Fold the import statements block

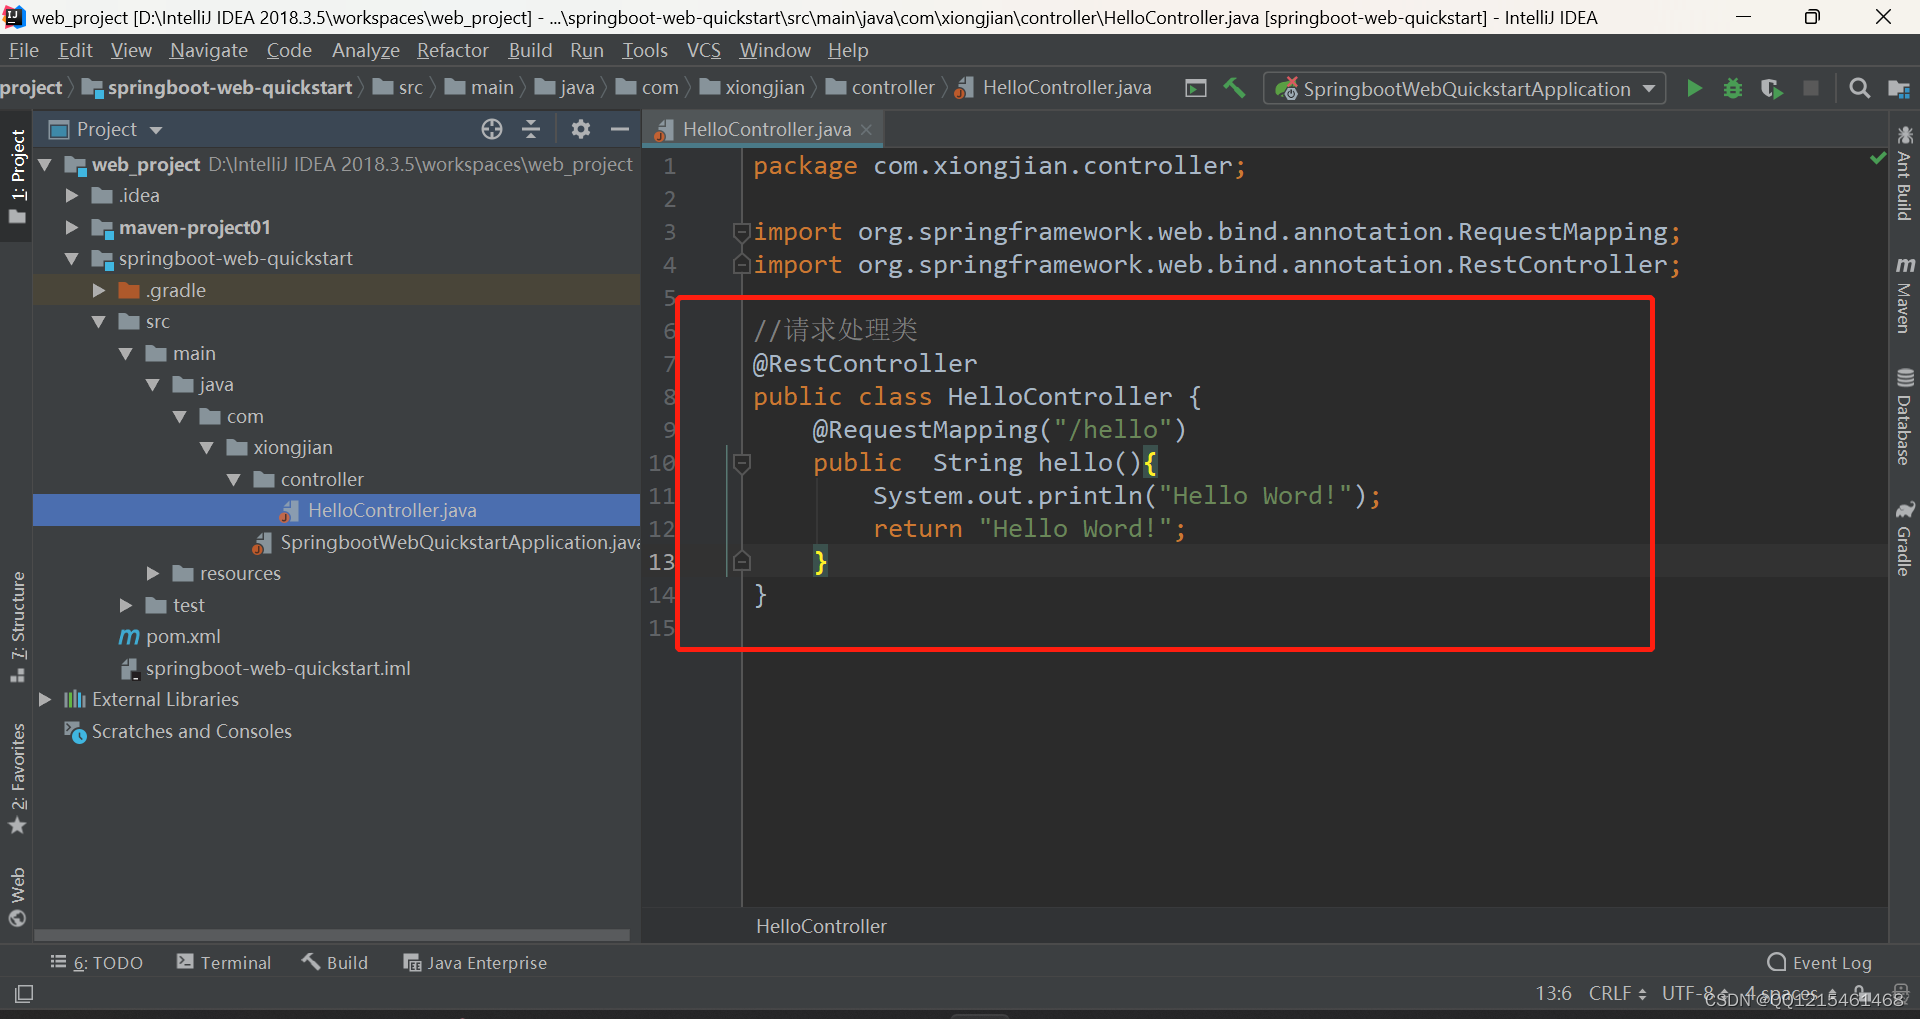(x=742, y=232)
